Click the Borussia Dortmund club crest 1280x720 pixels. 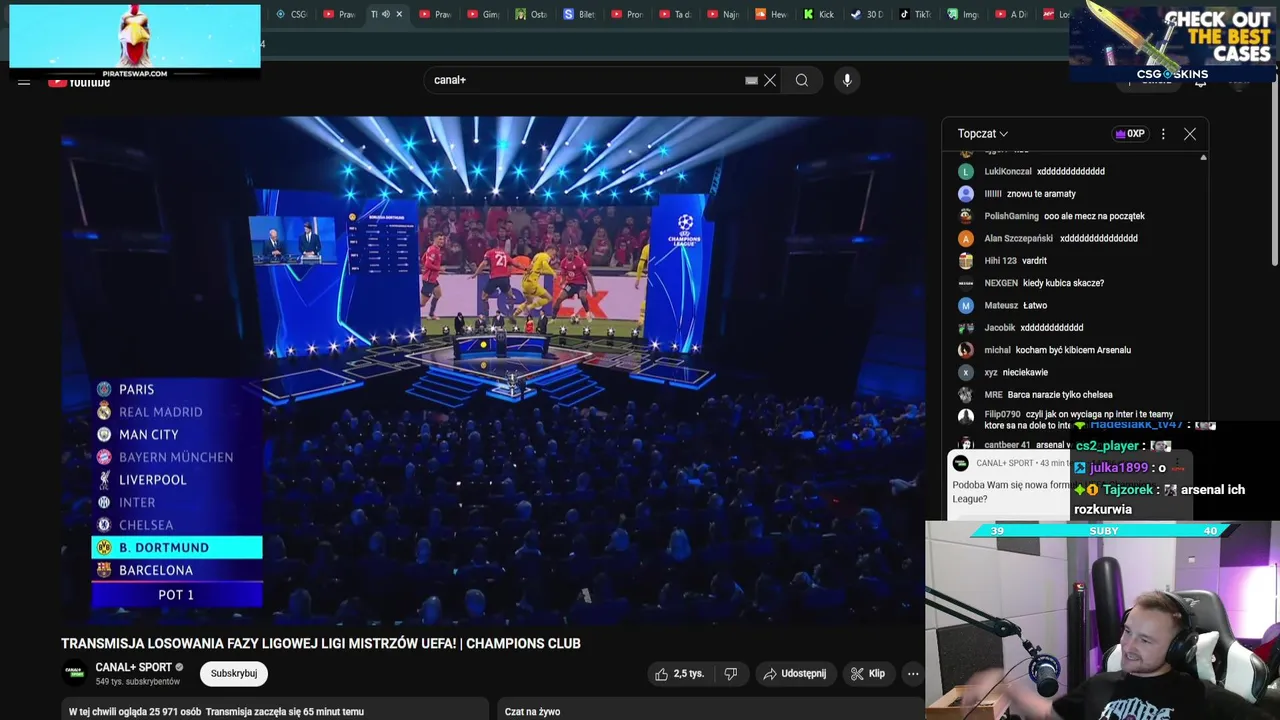(104, 547)
